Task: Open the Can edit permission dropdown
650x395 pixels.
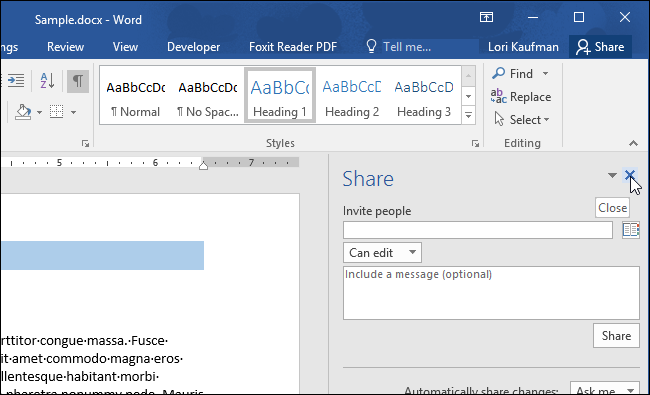Action: coord(382,253)
